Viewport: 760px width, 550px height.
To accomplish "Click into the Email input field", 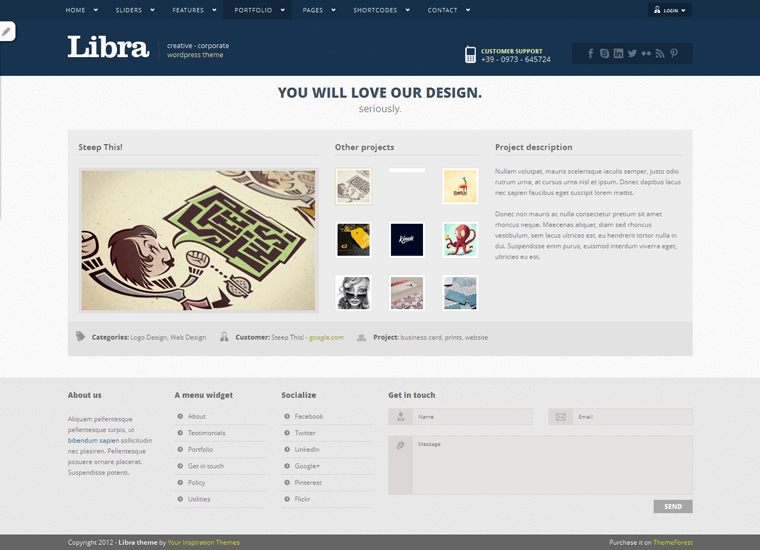I will click(632, 417).
